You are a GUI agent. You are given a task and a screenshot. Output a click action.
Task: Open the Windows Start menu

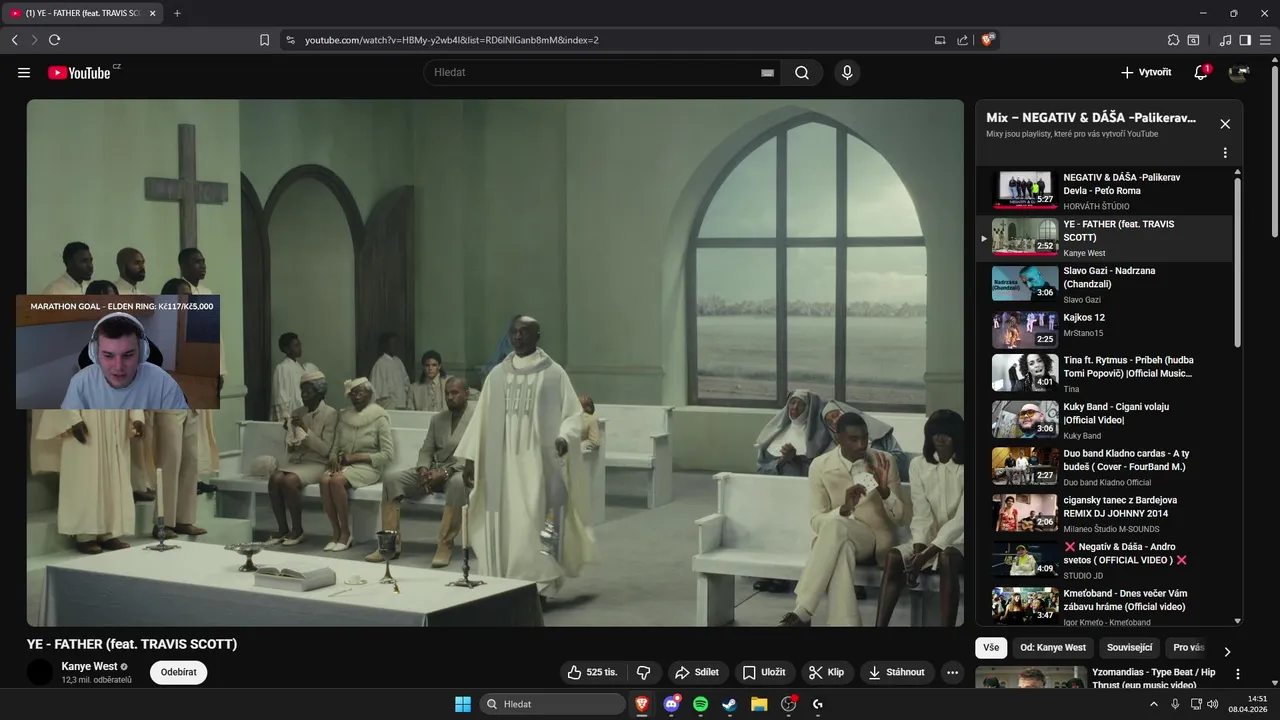coord(463,704)
